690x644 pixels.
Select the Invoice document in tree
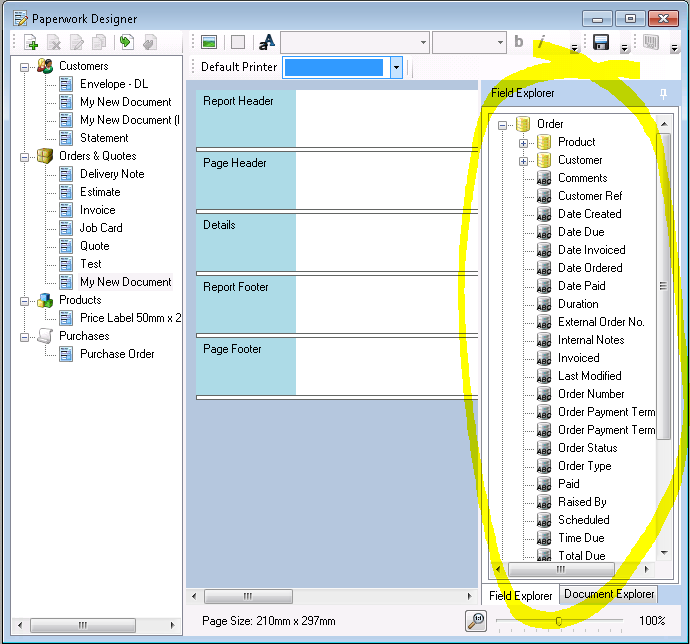(97, 210)
